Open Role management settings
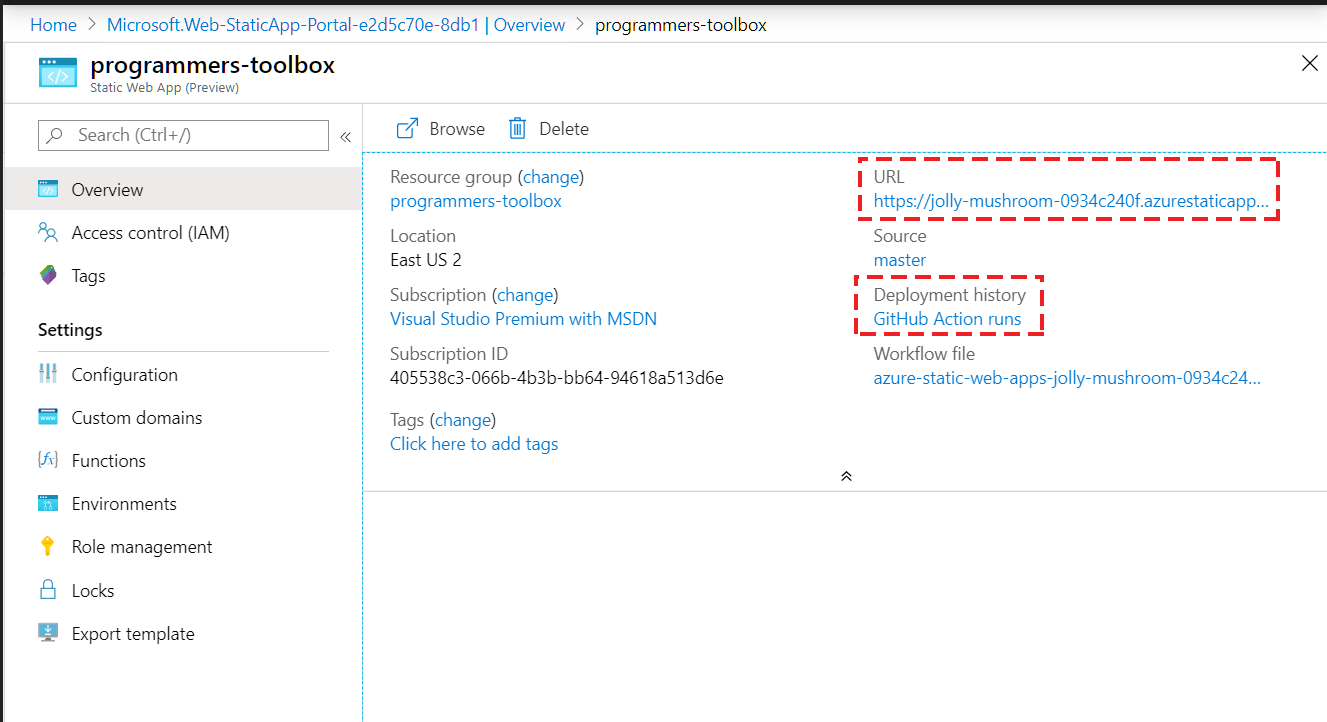 tap(181, 546)
